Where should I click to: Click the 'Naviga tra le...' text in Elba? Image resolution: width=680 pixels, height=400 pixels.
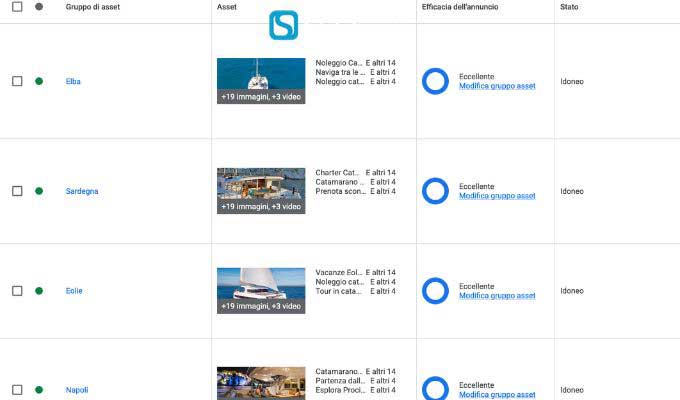tap(340, 72)
